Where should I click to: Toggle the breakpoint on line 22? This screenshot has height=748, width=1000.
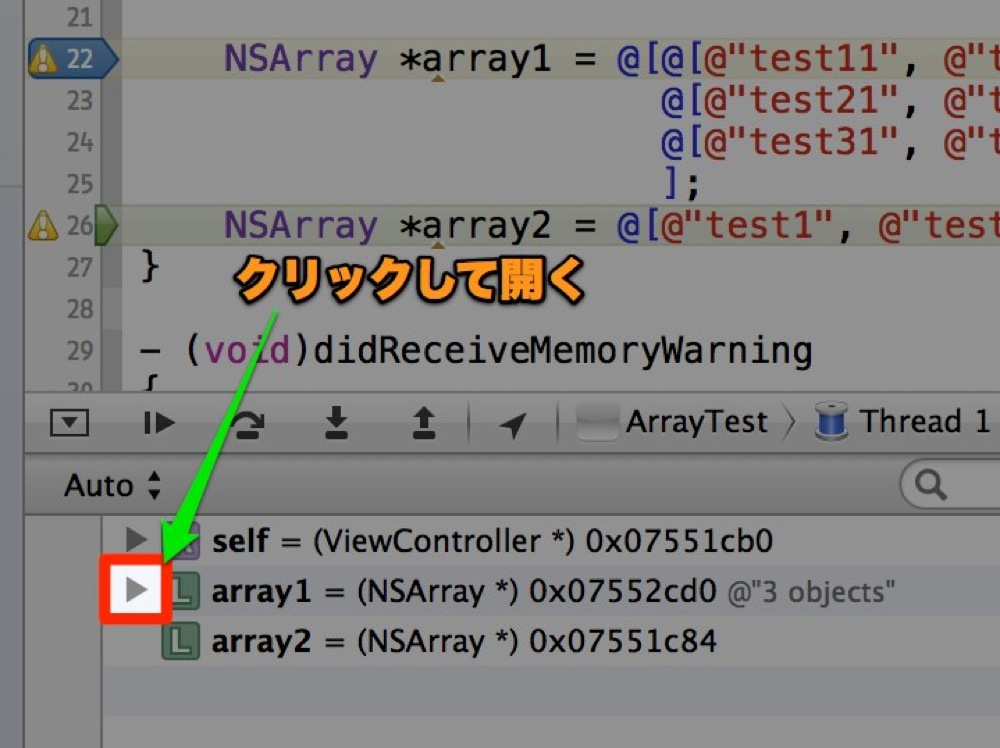tap(73, 59)
